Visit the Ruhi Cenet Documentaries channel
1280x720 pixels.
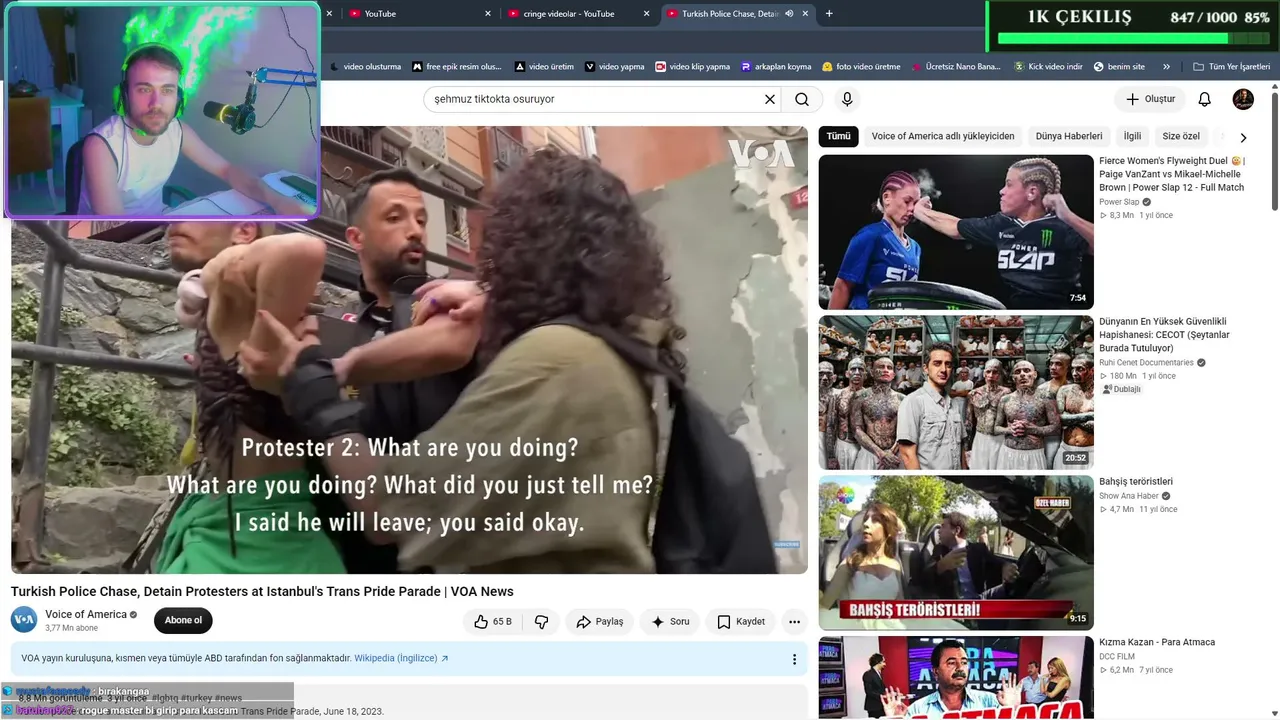1146,363
